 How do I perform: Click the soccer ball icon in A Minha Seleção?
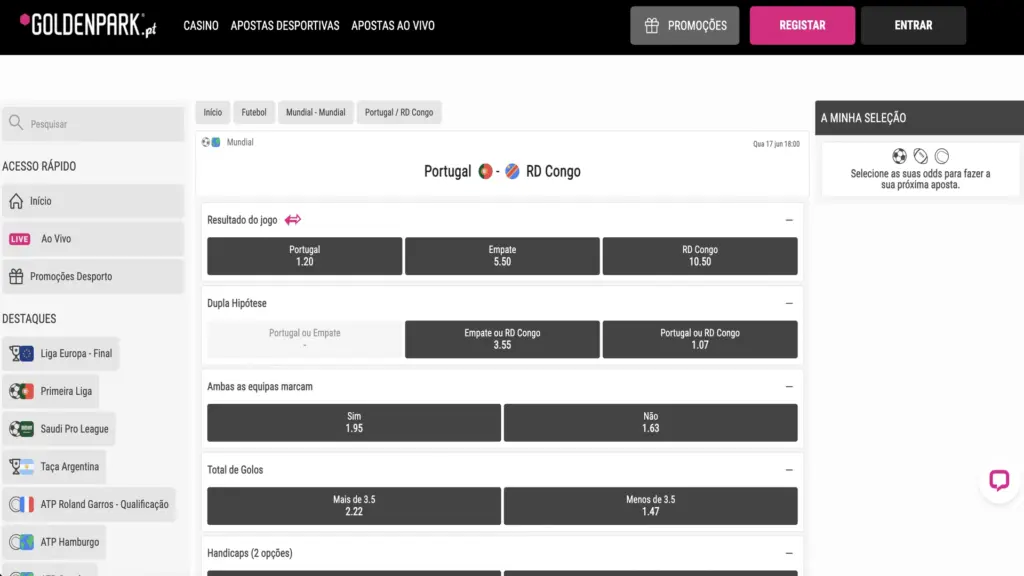pos(899,156)
